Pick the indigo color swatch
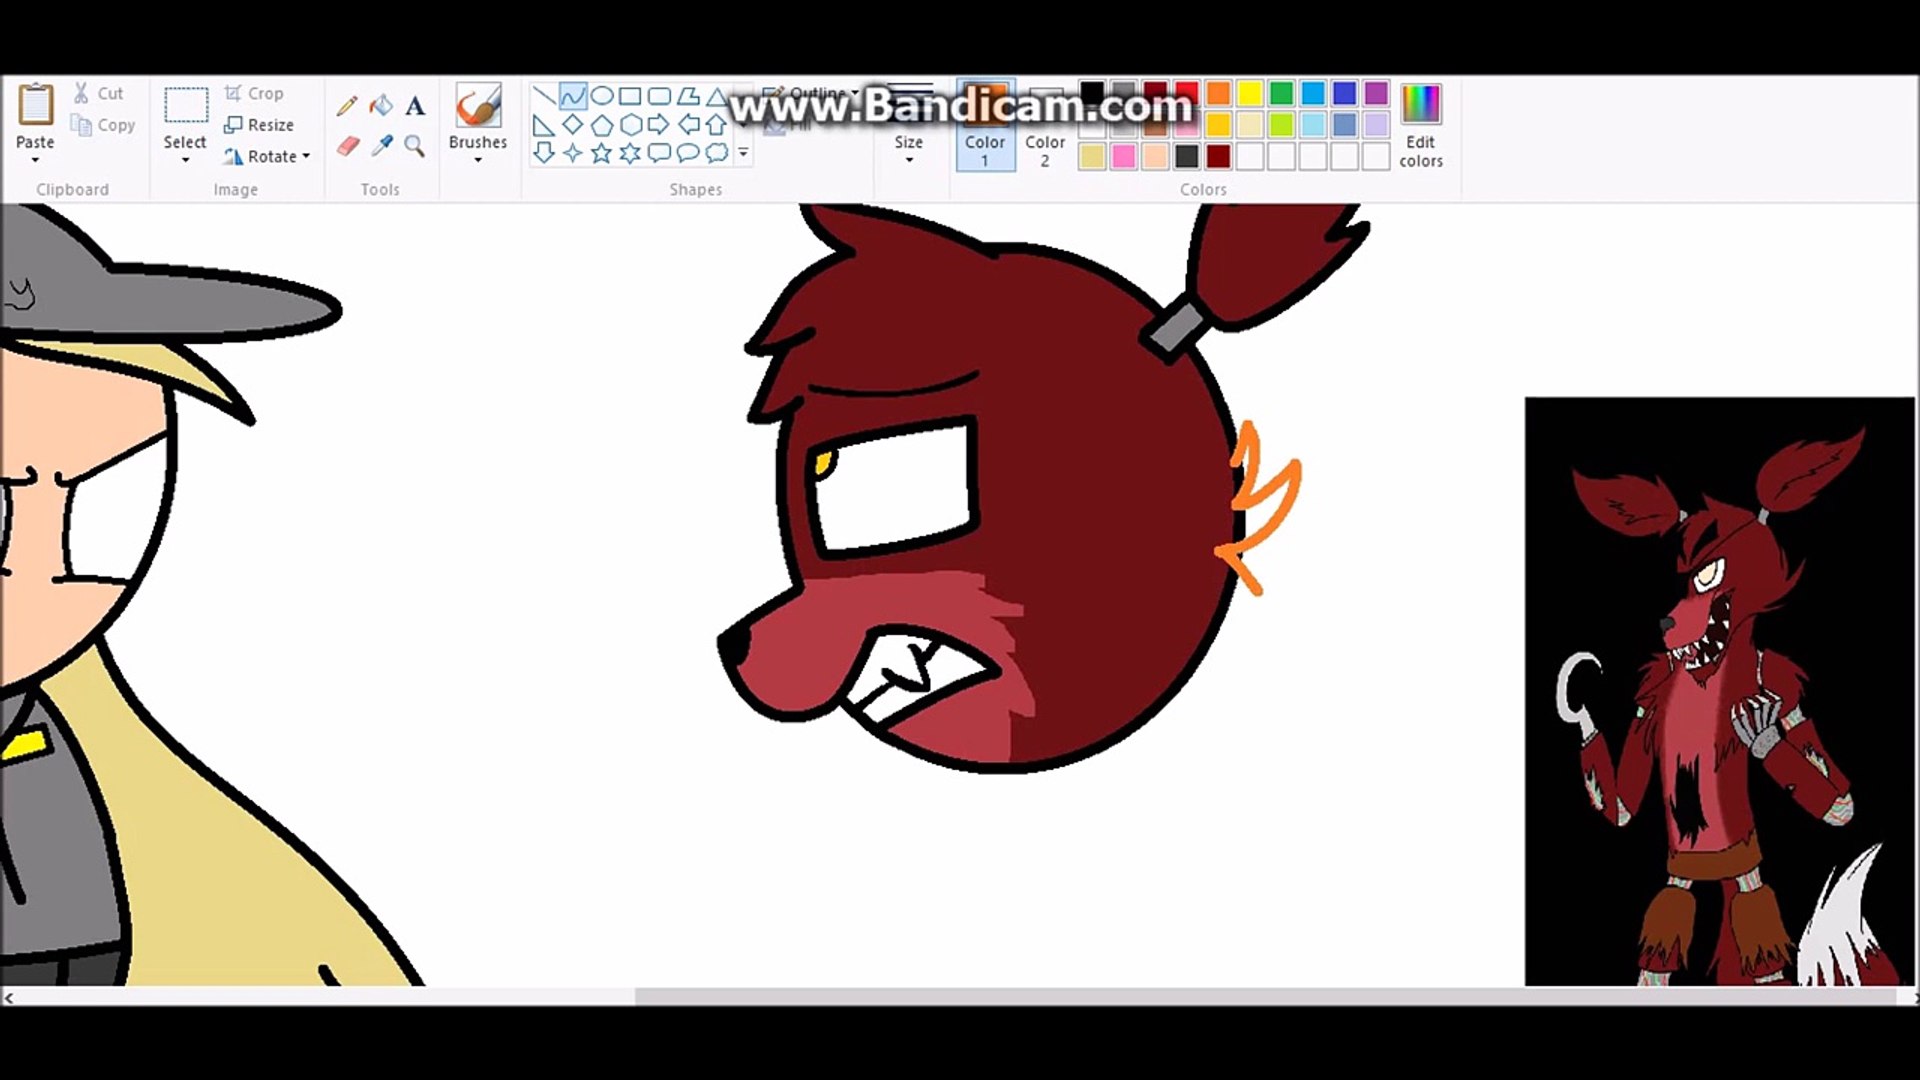Viewport: 1920px width, 1080px height. click(1345, 93)
